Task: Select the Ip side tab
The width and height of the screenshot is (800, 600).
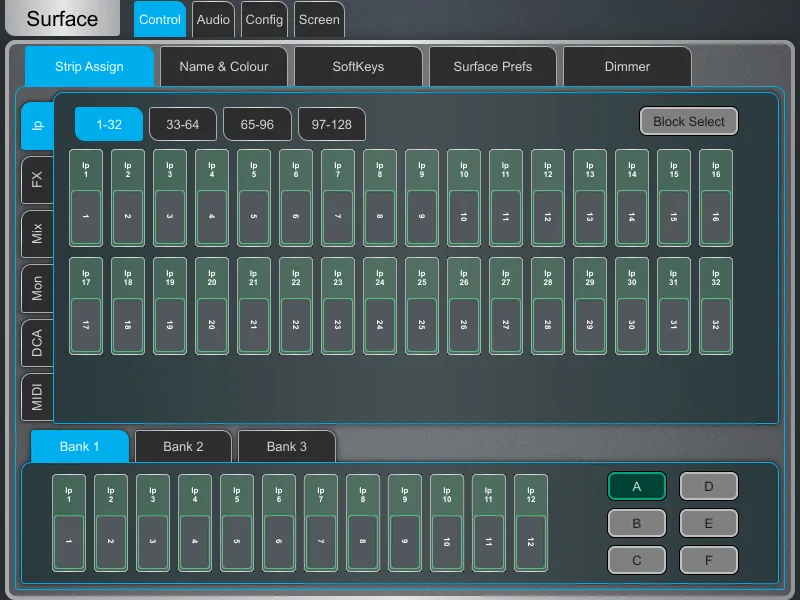Action: pyautogui.click(x=37, y=126)
